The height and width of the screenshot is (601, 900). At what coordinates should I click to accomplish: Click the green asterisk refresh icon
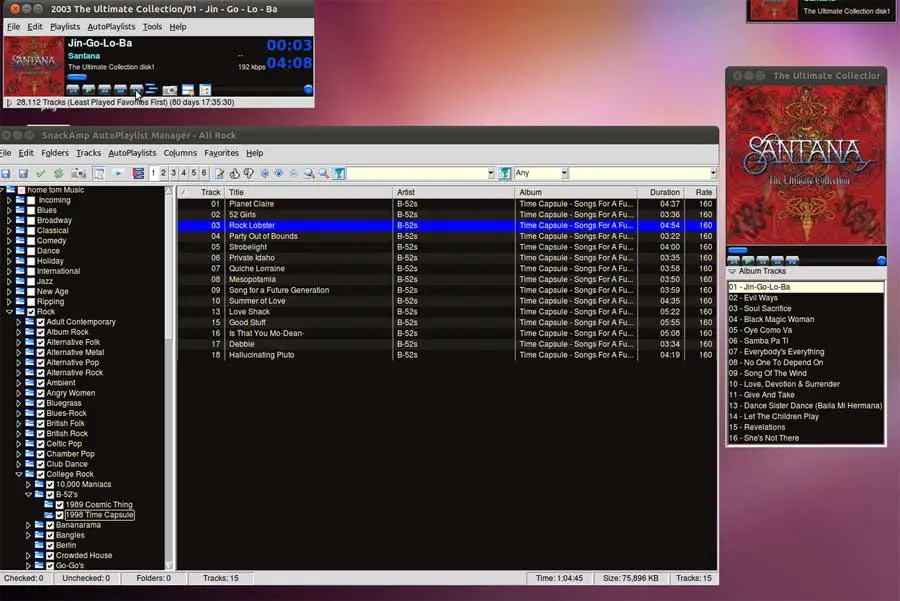pos(58,173)
